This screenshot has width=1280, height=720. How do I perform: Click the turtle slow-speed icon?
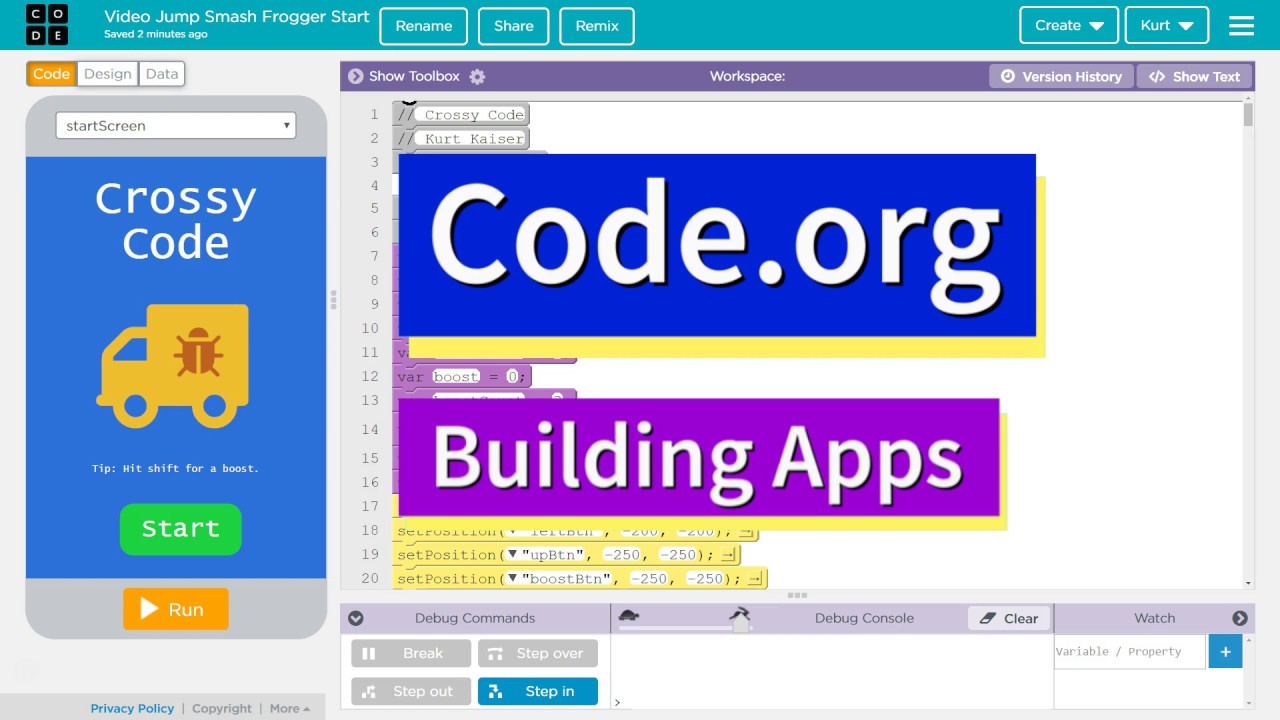(x=629, y=615)
